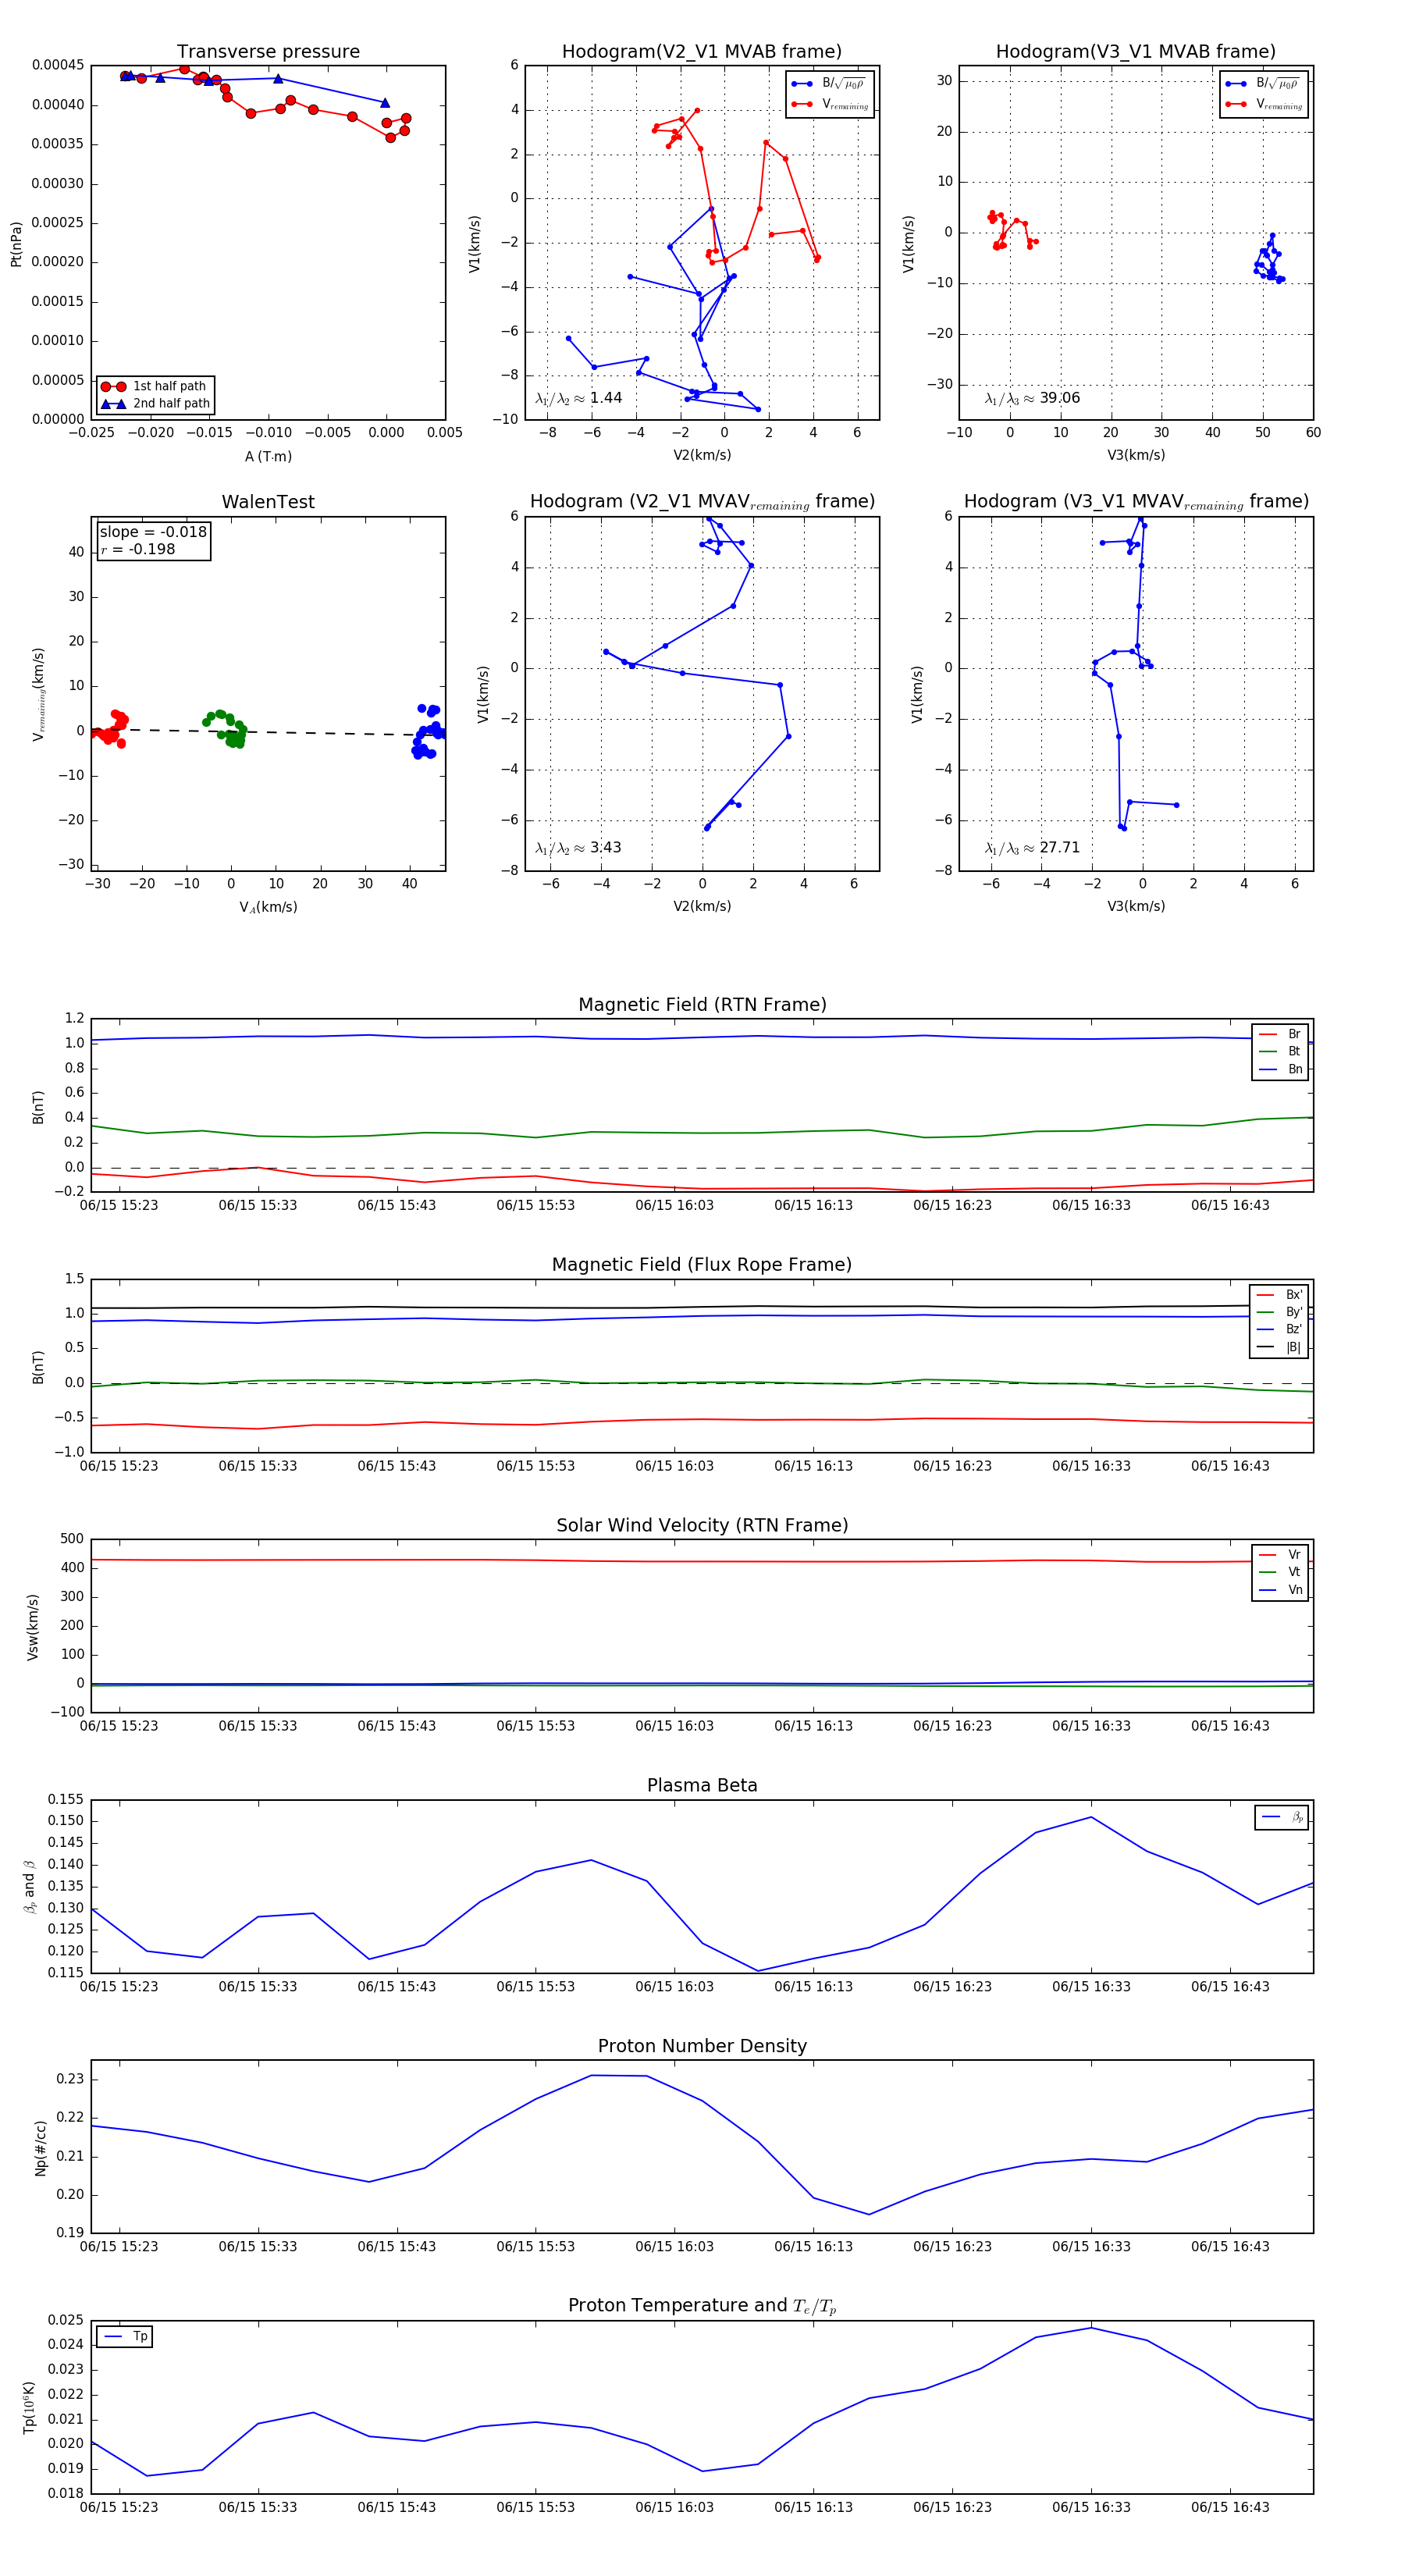The width and height of the screenshot is (1405, 2576).
Task: Select the Vr legend entry
Action: [1280, 1555]
